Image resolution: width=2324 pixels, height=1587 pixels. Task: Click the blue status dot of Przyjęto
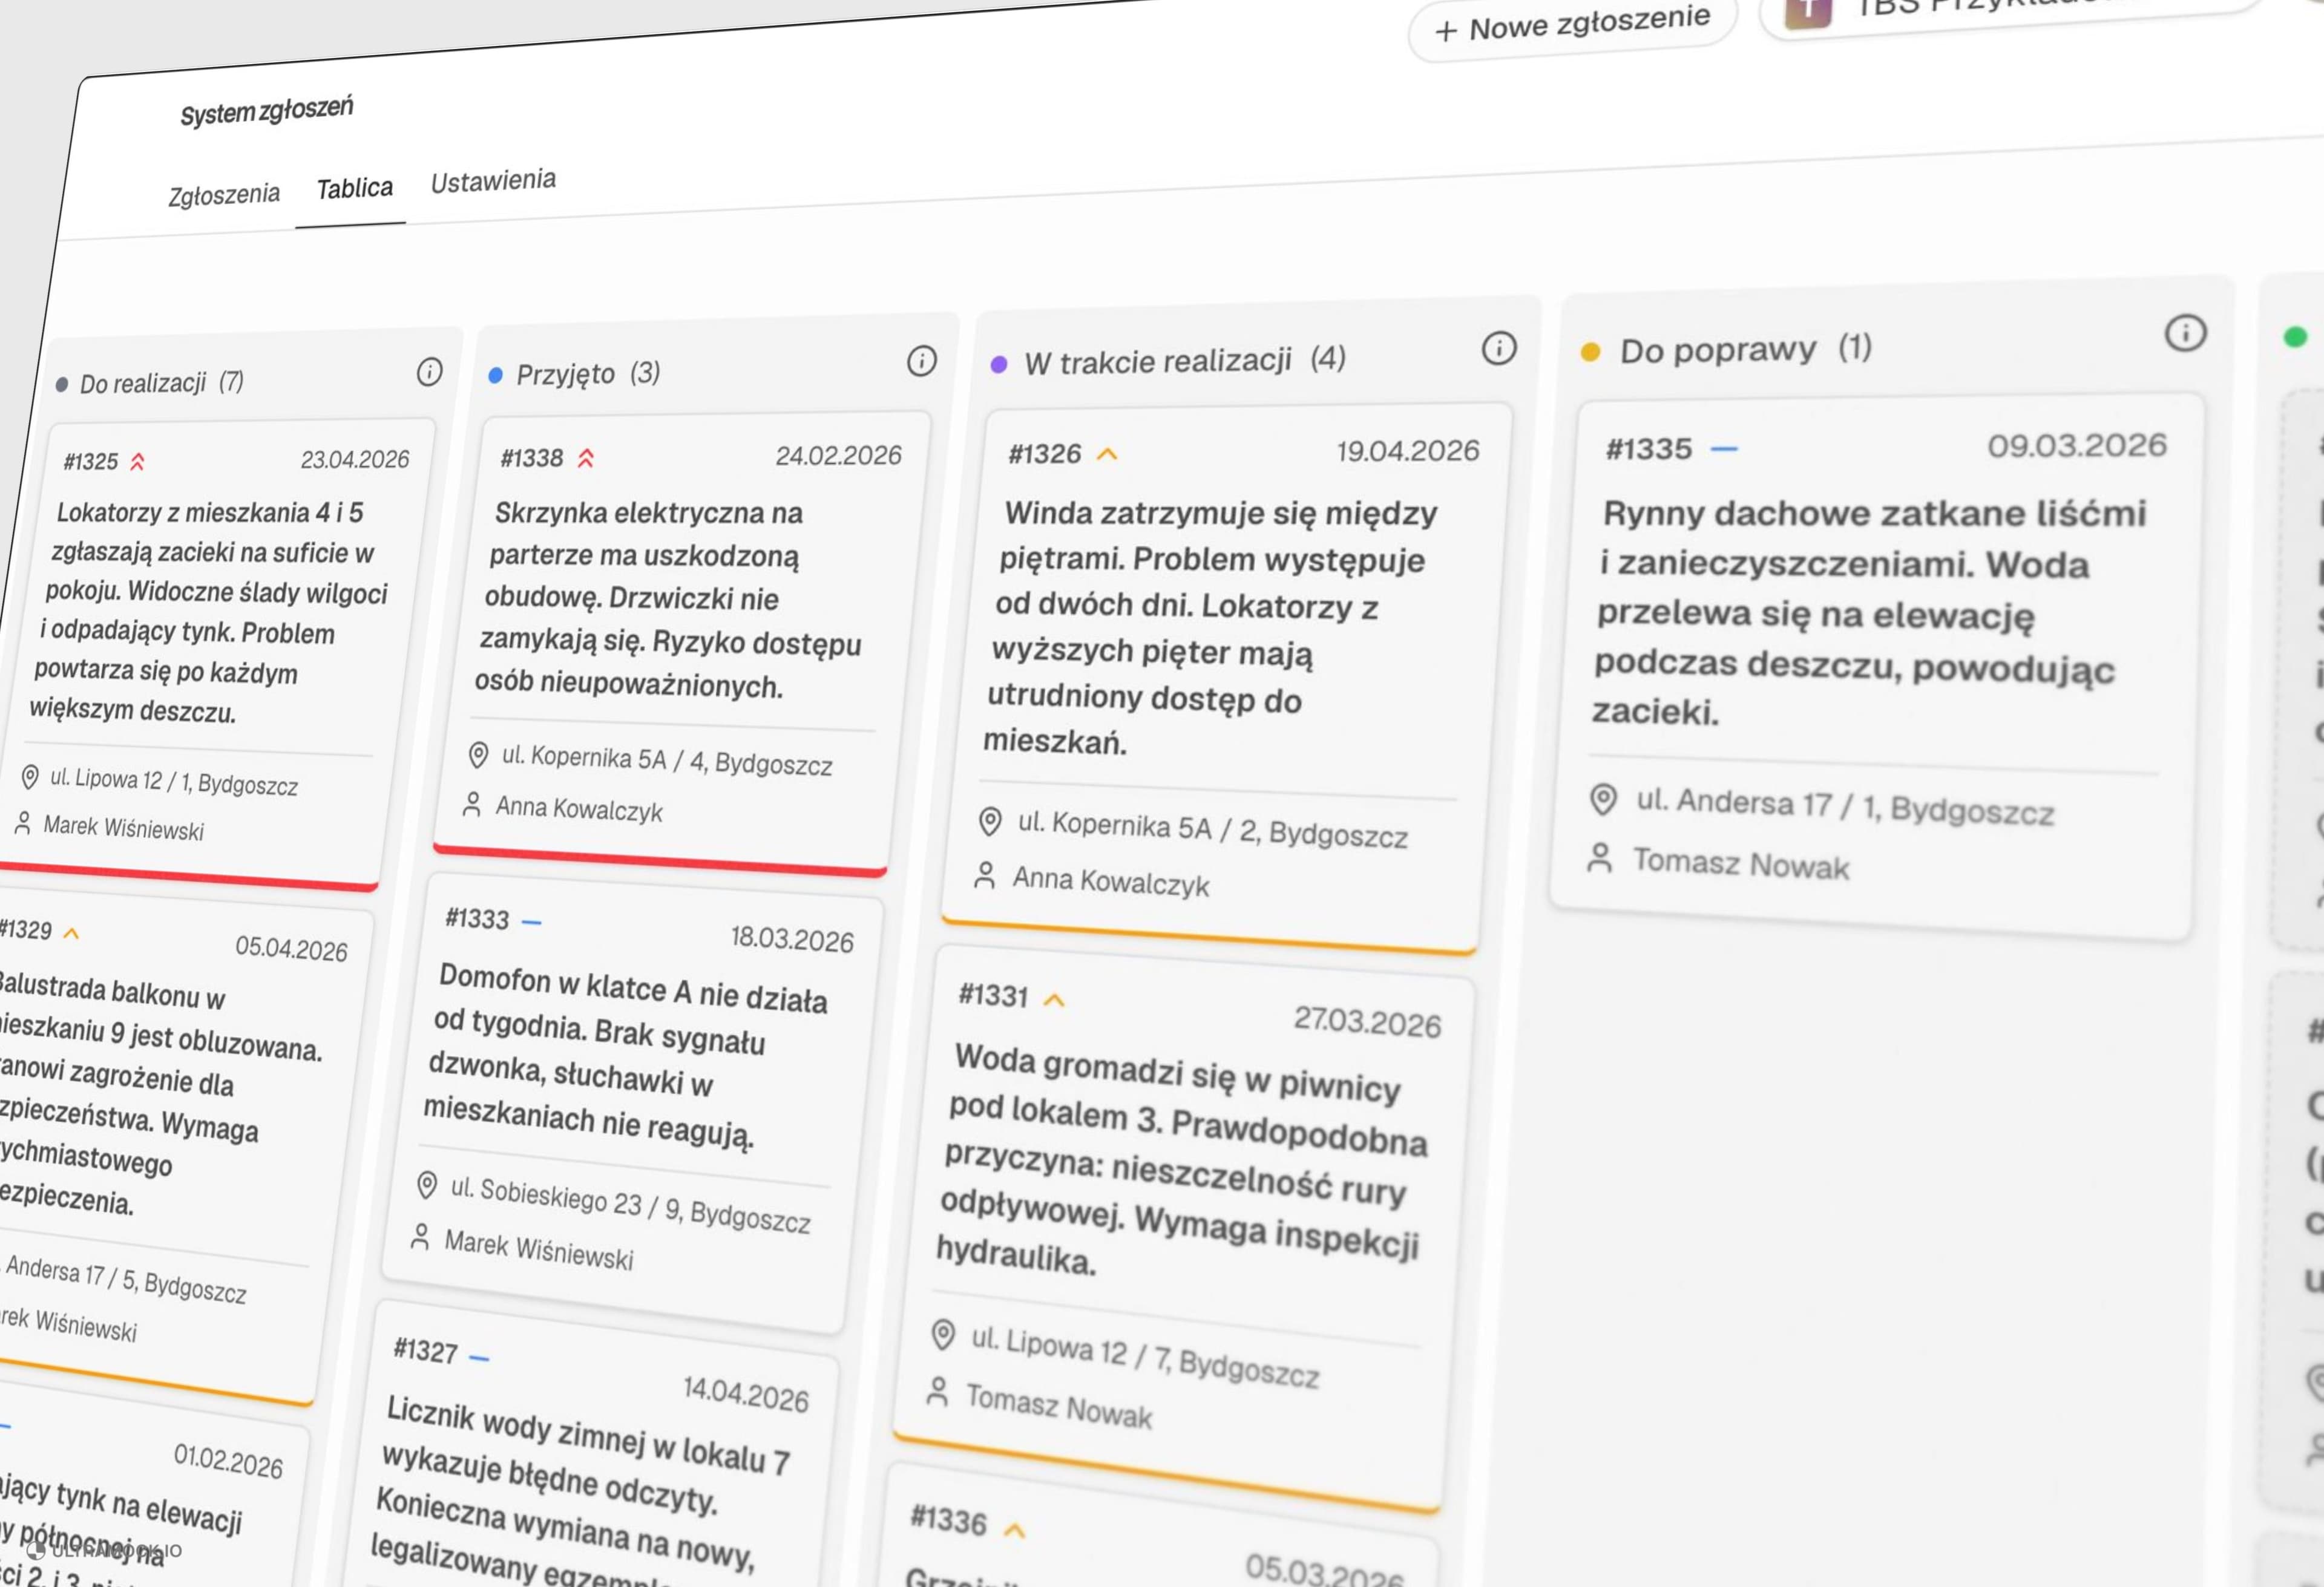coord(495,376)
